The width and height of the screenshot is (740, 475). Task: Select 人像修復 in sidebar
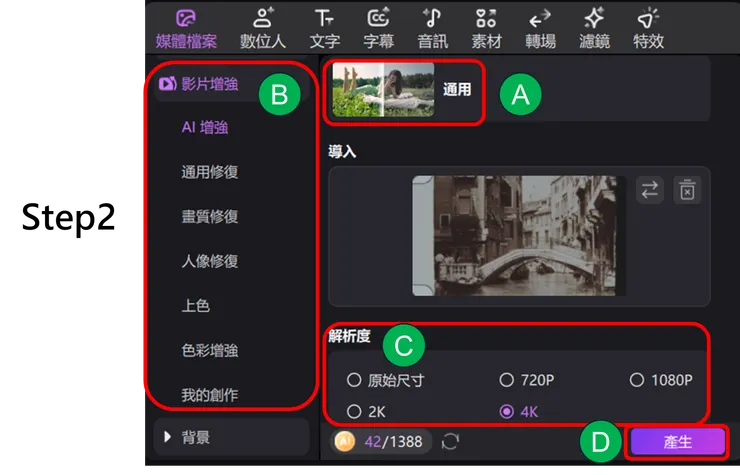(x=210, y=261)
